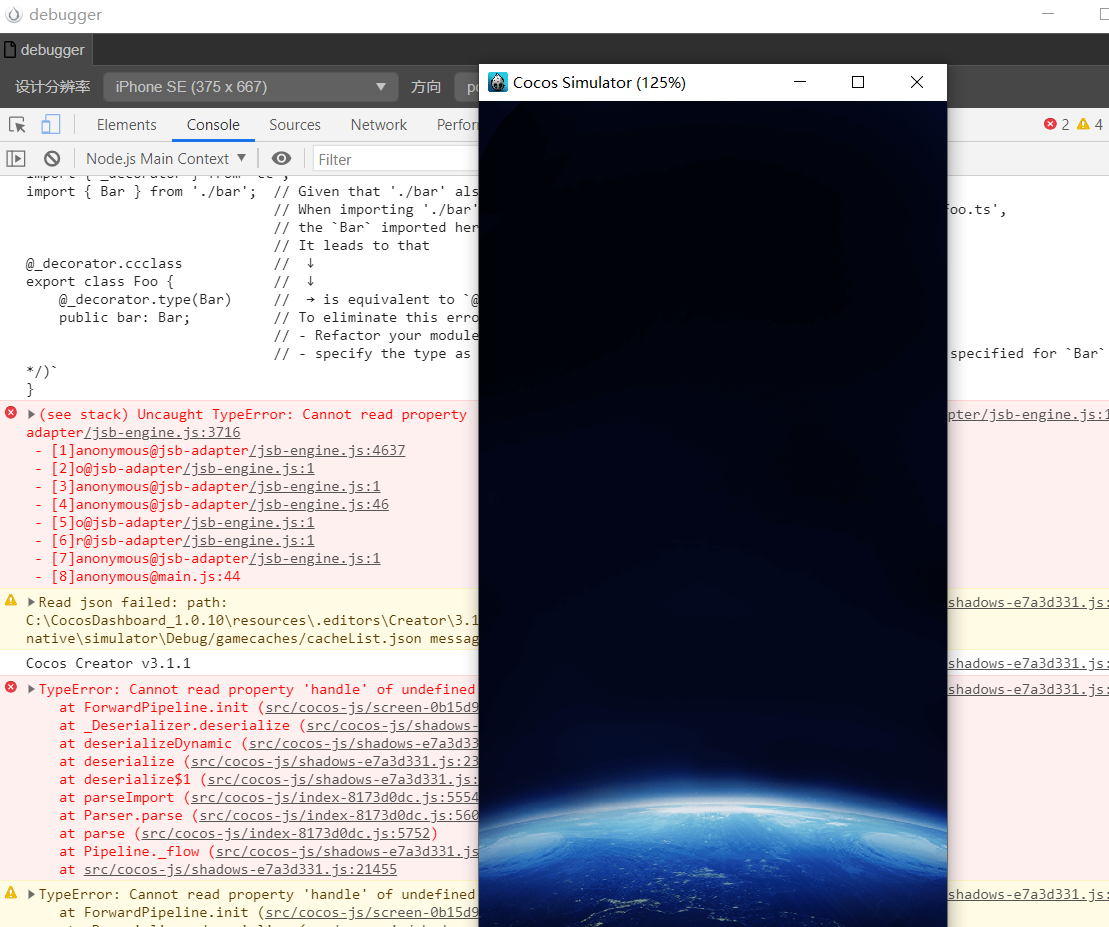1109x927 pixels.
Task: Open jsb-engine.js:4637 link in stack frame 1
Action: click(327, 450)
